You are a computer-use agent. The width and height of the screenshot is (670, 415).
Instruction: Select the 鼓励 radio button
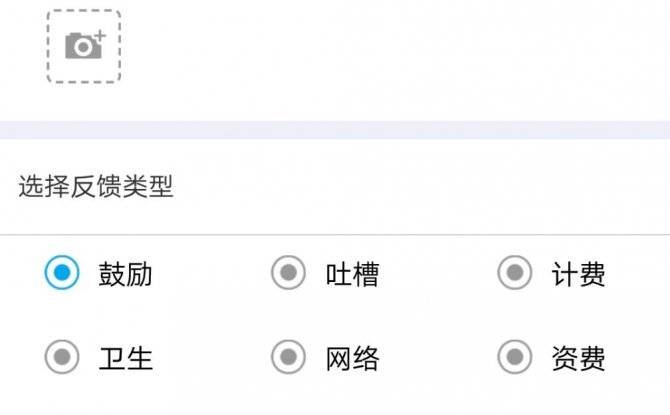pyautogui.click(x=62, y=272)
